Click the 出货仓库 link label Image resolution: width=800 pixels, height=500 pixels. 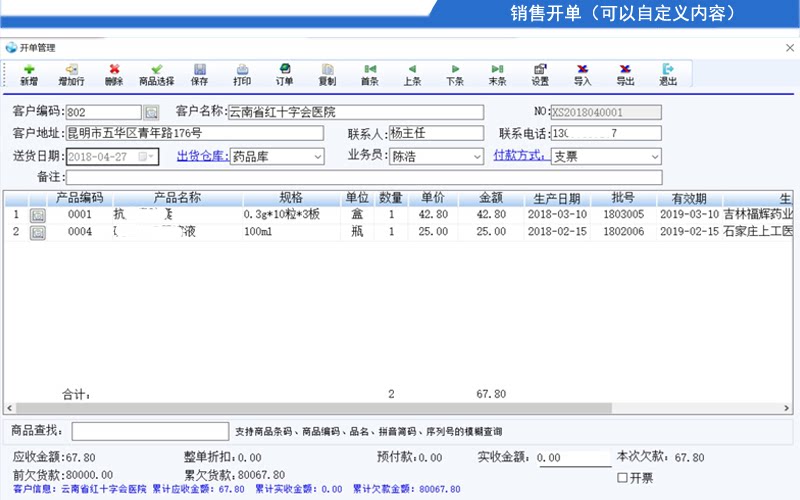[203, 156]
